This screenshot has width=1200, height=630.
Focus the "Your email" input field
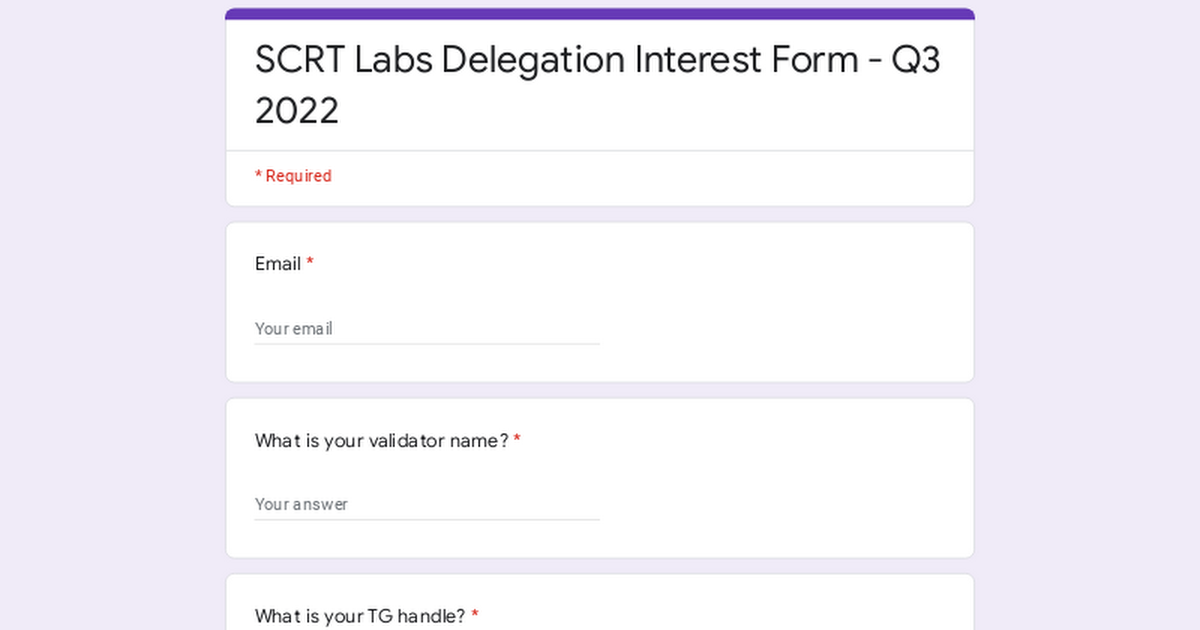427,329
